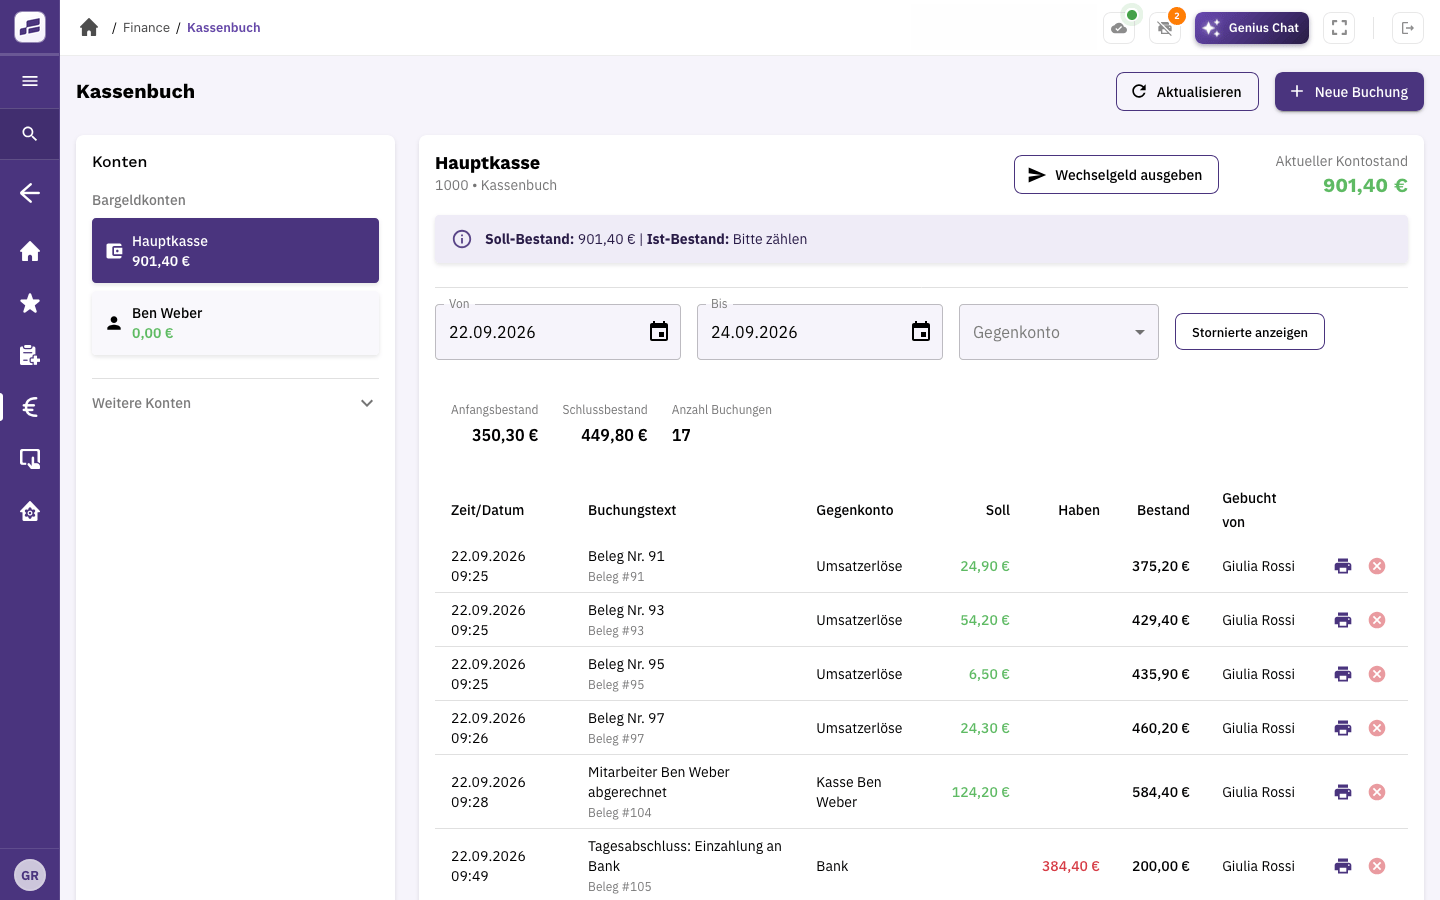The image size is (1440, 900).
Task: Cancel the Beleg Nr. 93 booking
Action: click(1377, 620)
